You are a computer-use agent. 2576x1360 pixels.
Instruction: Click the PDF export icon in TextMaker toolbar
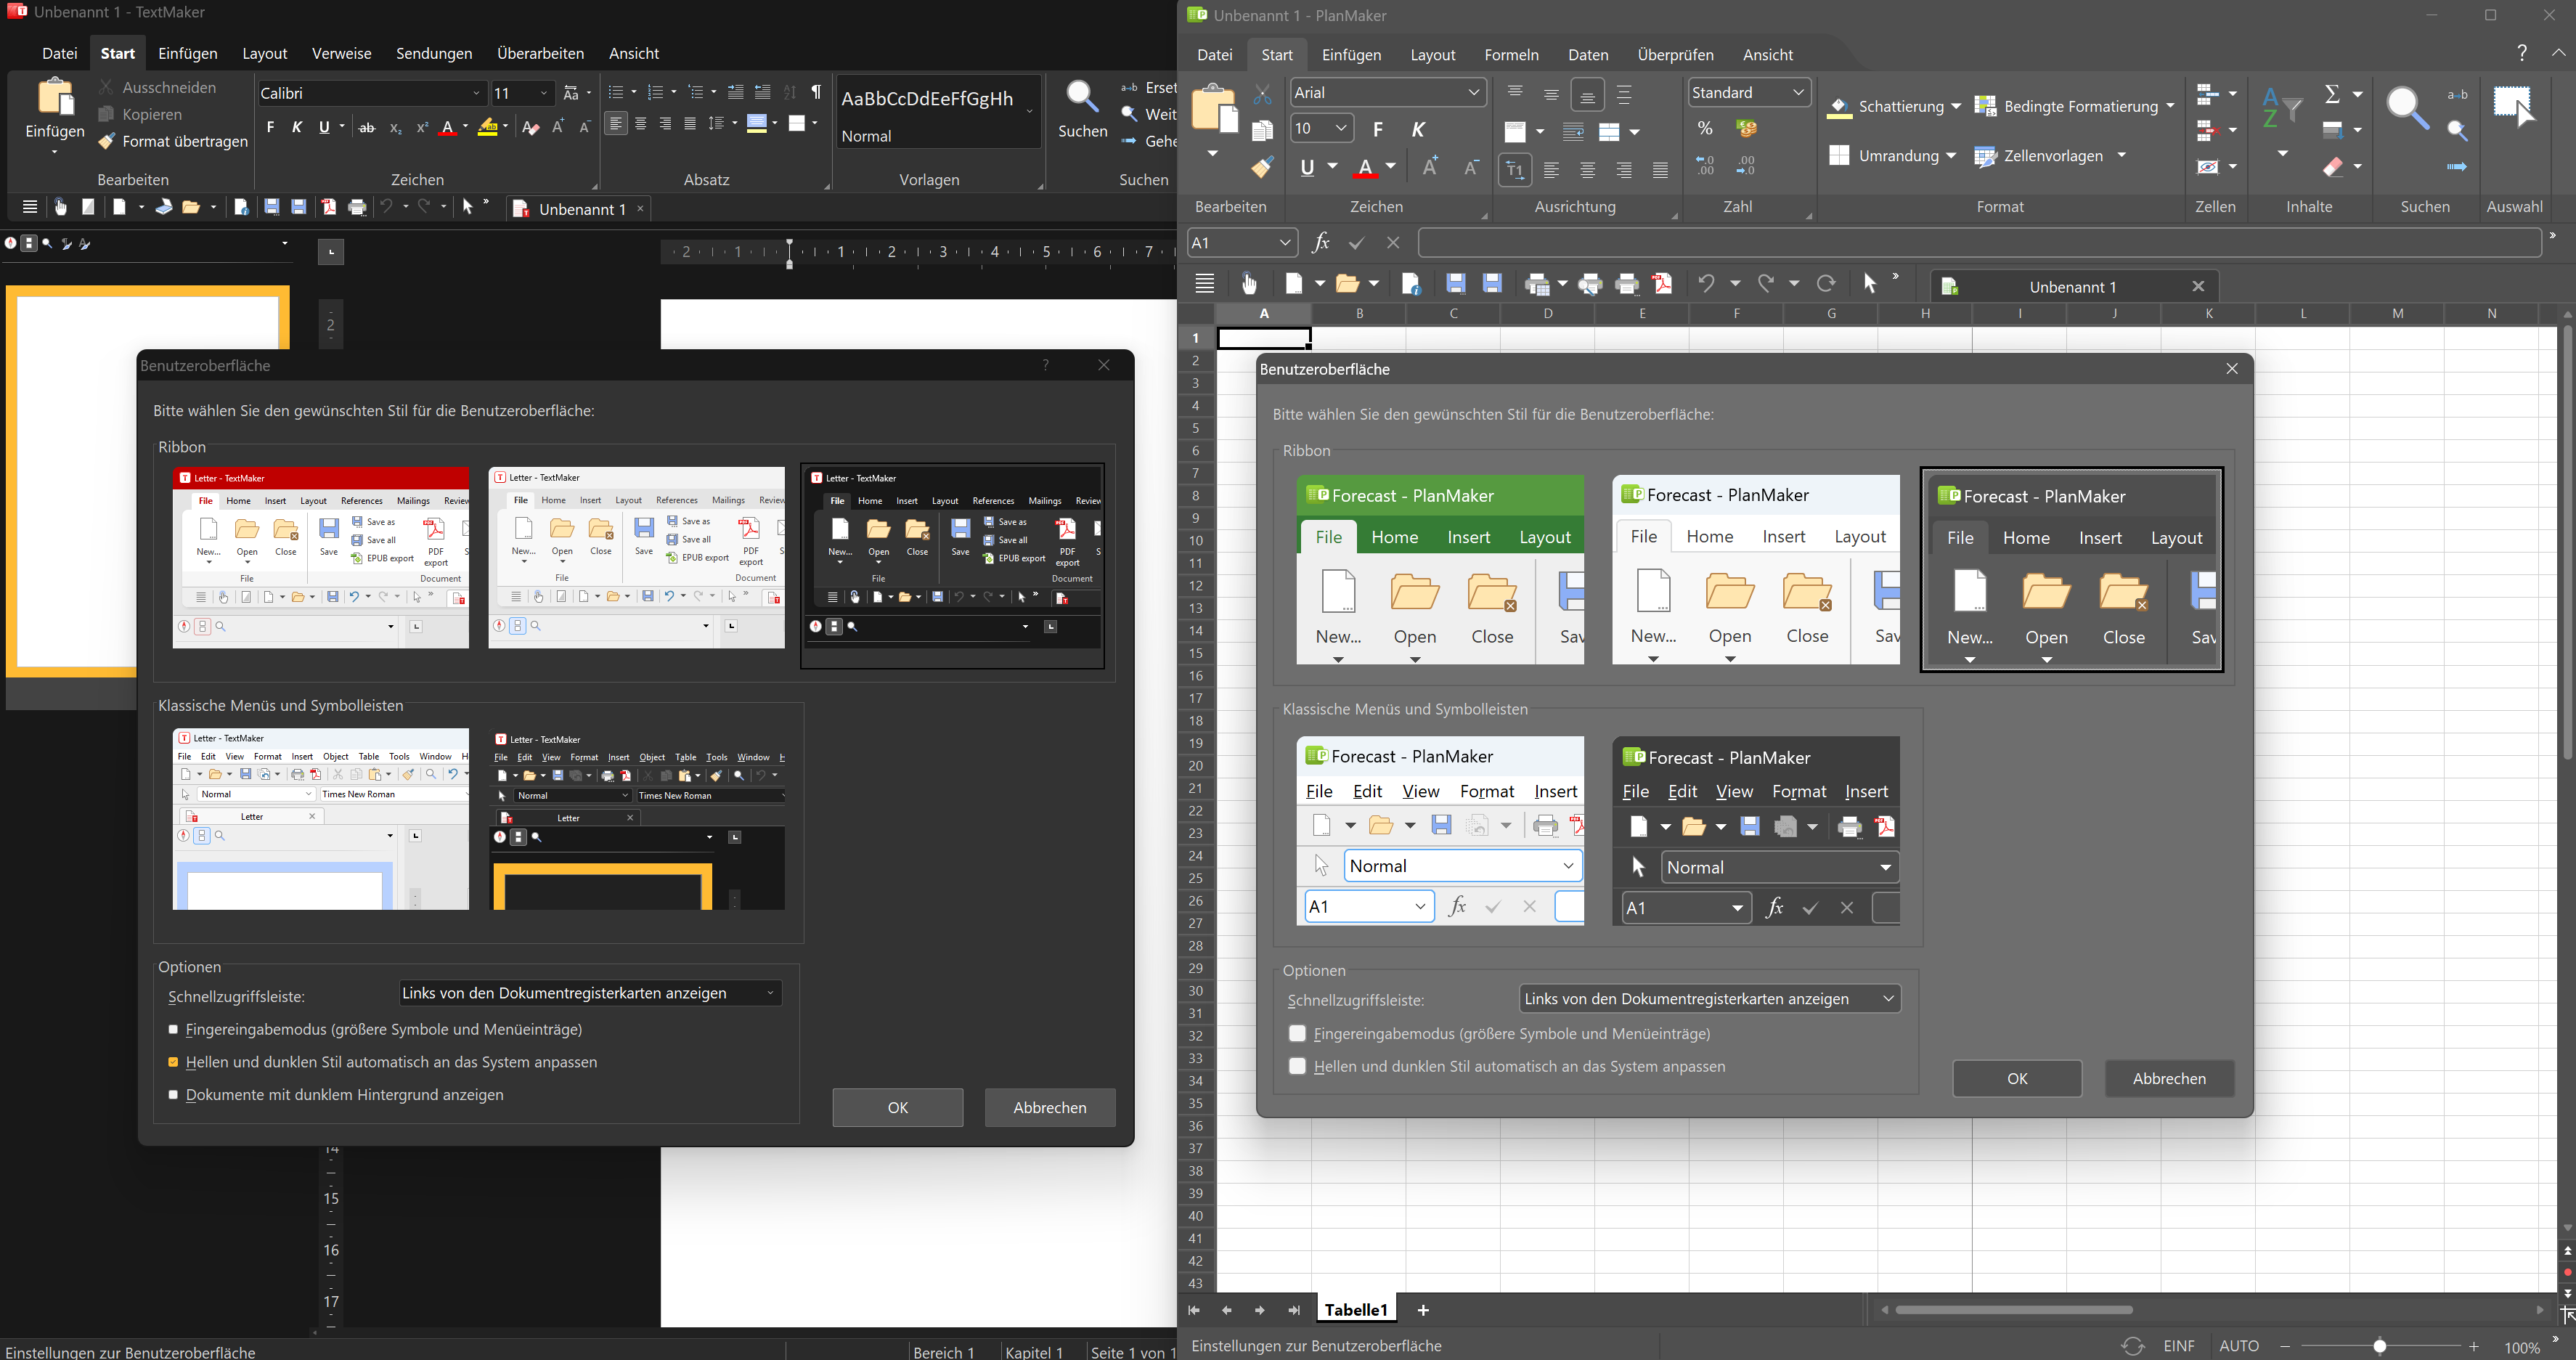[x=329, y=208]
